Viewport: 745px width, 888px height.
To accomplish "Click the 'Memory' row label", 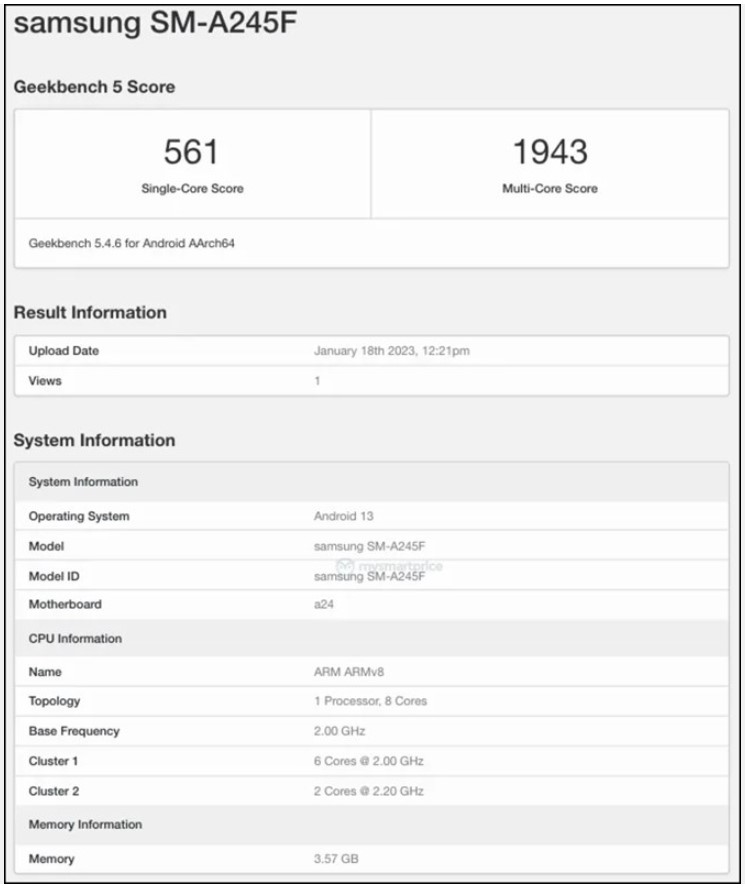I will point(52,859).
